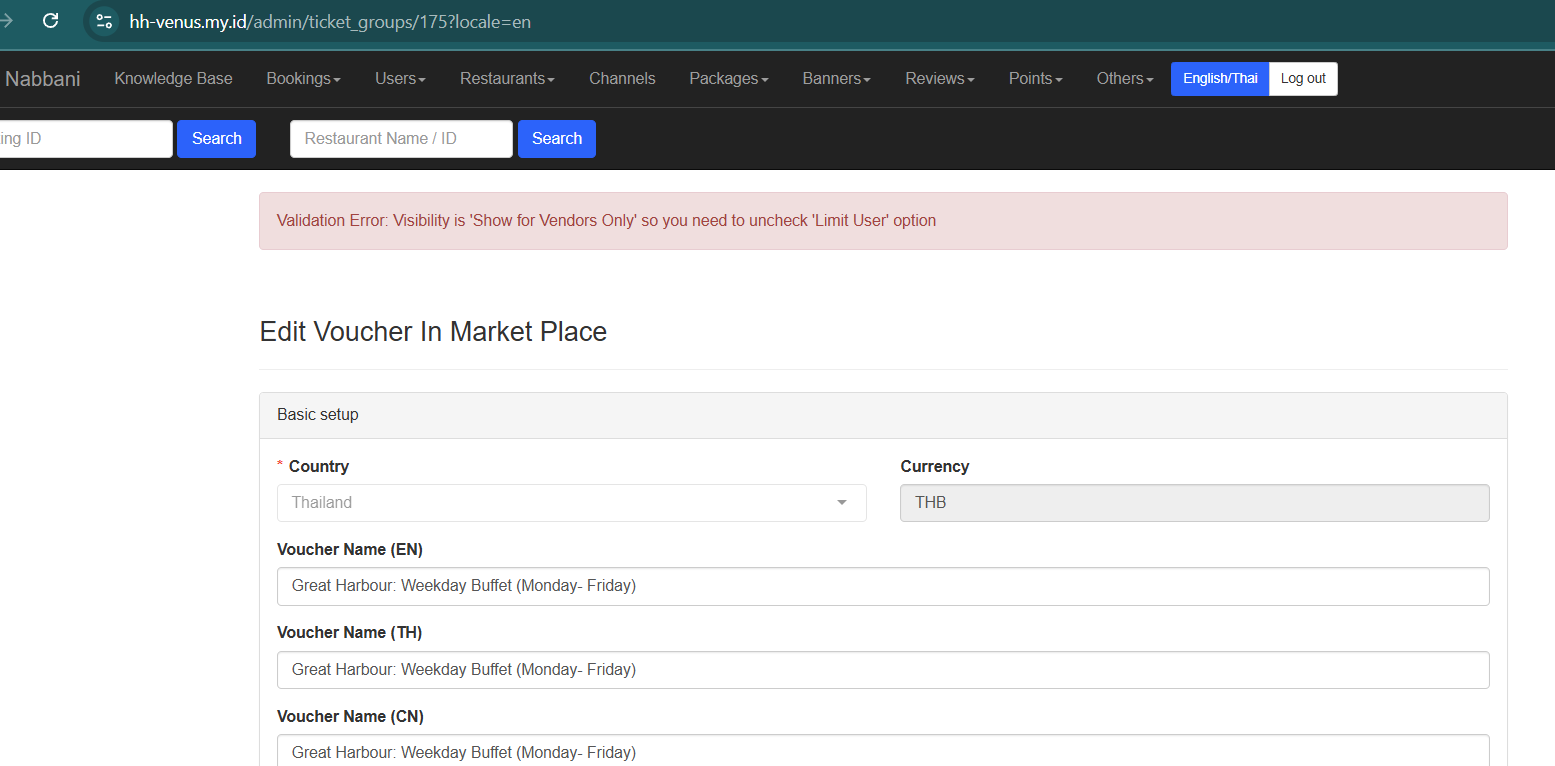Image resolution: width=1555 pixels, height=766 pixels.
Task: Open the Points dropdown menu
Action: [1035, 79]
